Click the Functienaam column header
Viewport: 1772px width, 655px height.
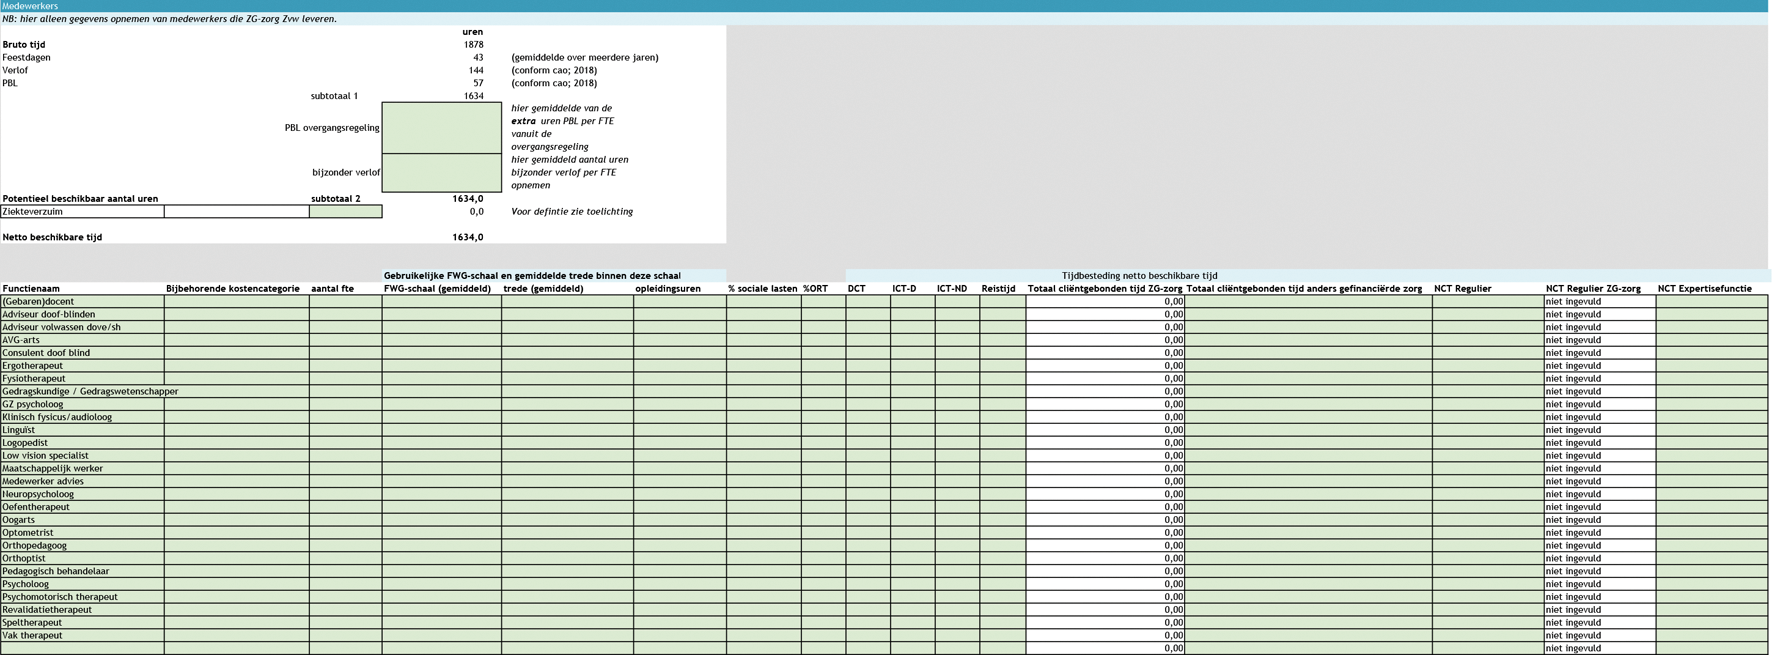coord(31,289)
